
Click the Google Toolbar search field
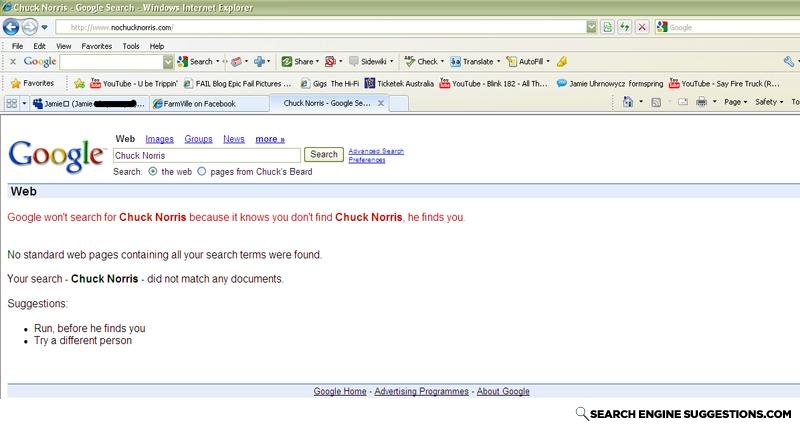tap(111, 62)
